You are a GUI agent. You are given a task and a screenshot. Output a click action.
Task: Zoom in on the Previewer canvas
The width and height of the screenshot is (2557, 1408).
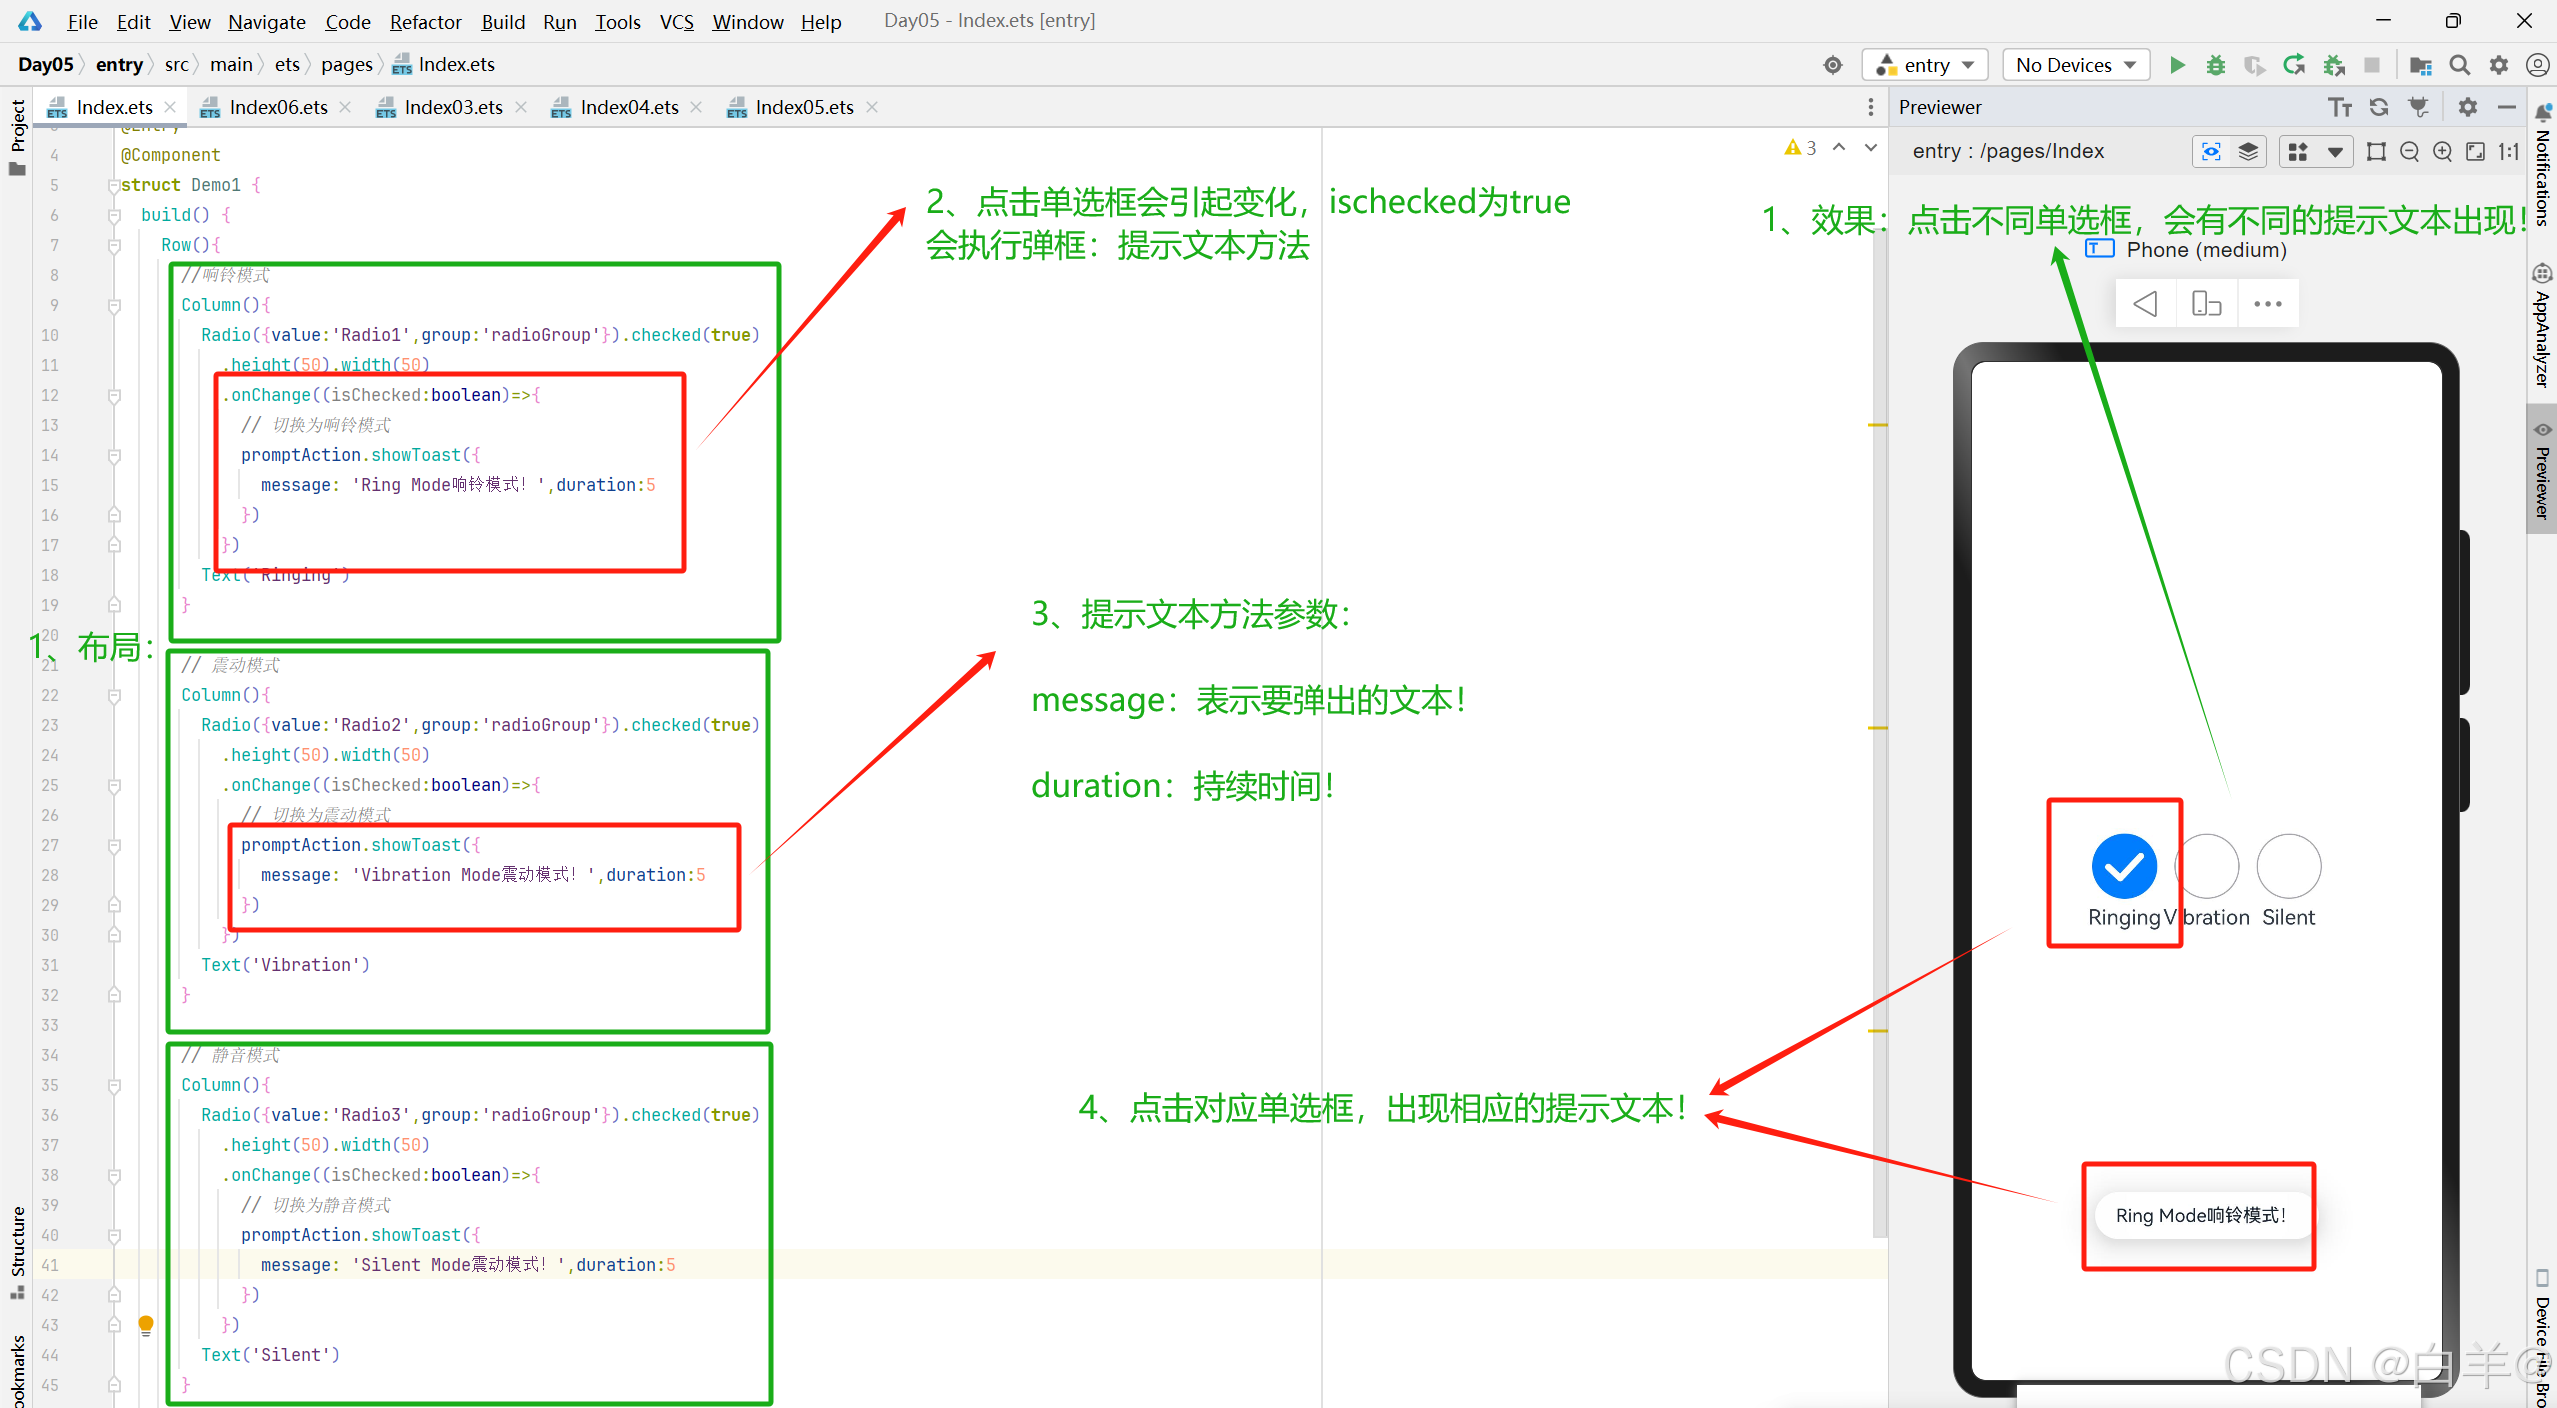click(x=2442, y=152)
